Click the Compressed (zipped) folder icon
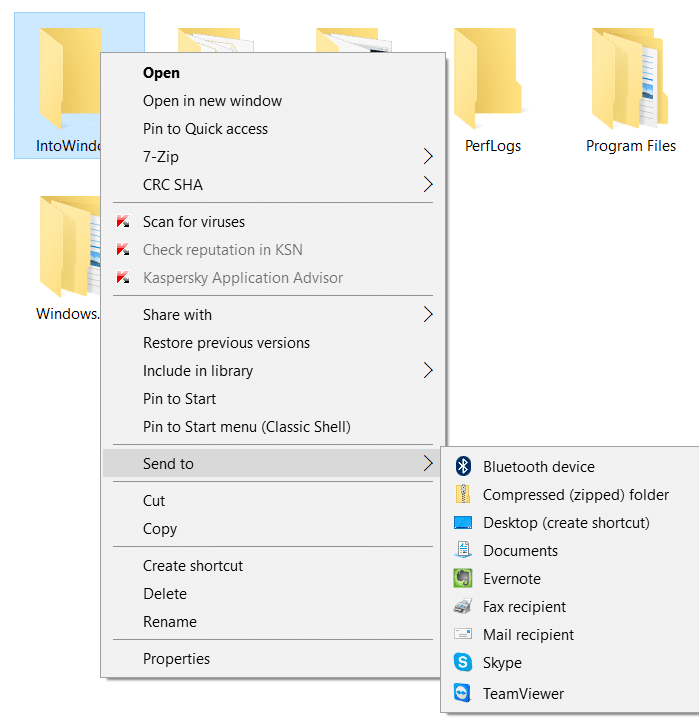Screen dimensions: 699x720 pos(463,495)
